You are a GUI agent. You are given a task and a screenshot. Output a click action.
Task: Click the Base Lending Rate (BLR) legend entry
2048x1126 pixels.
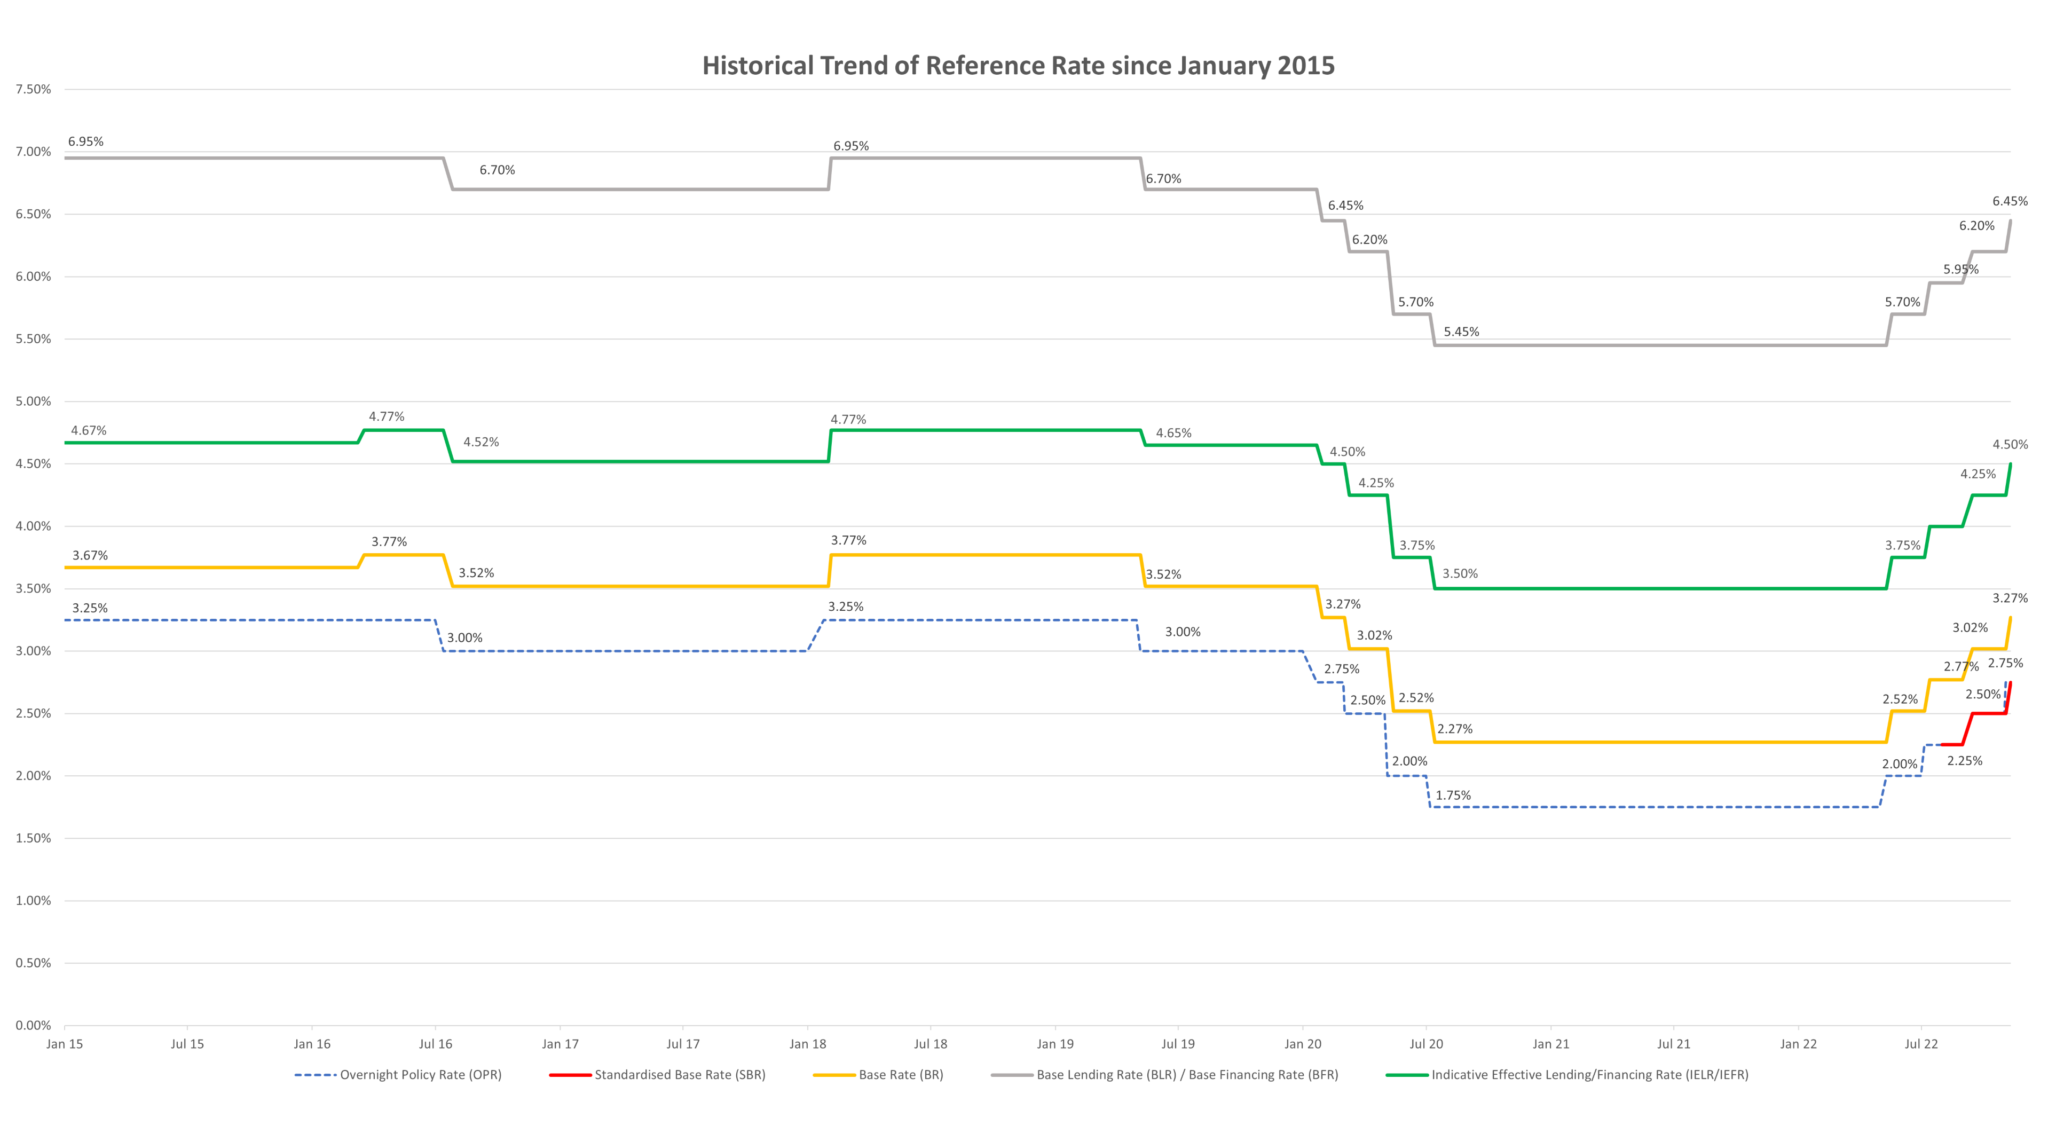click(x=1187, y=1075)
